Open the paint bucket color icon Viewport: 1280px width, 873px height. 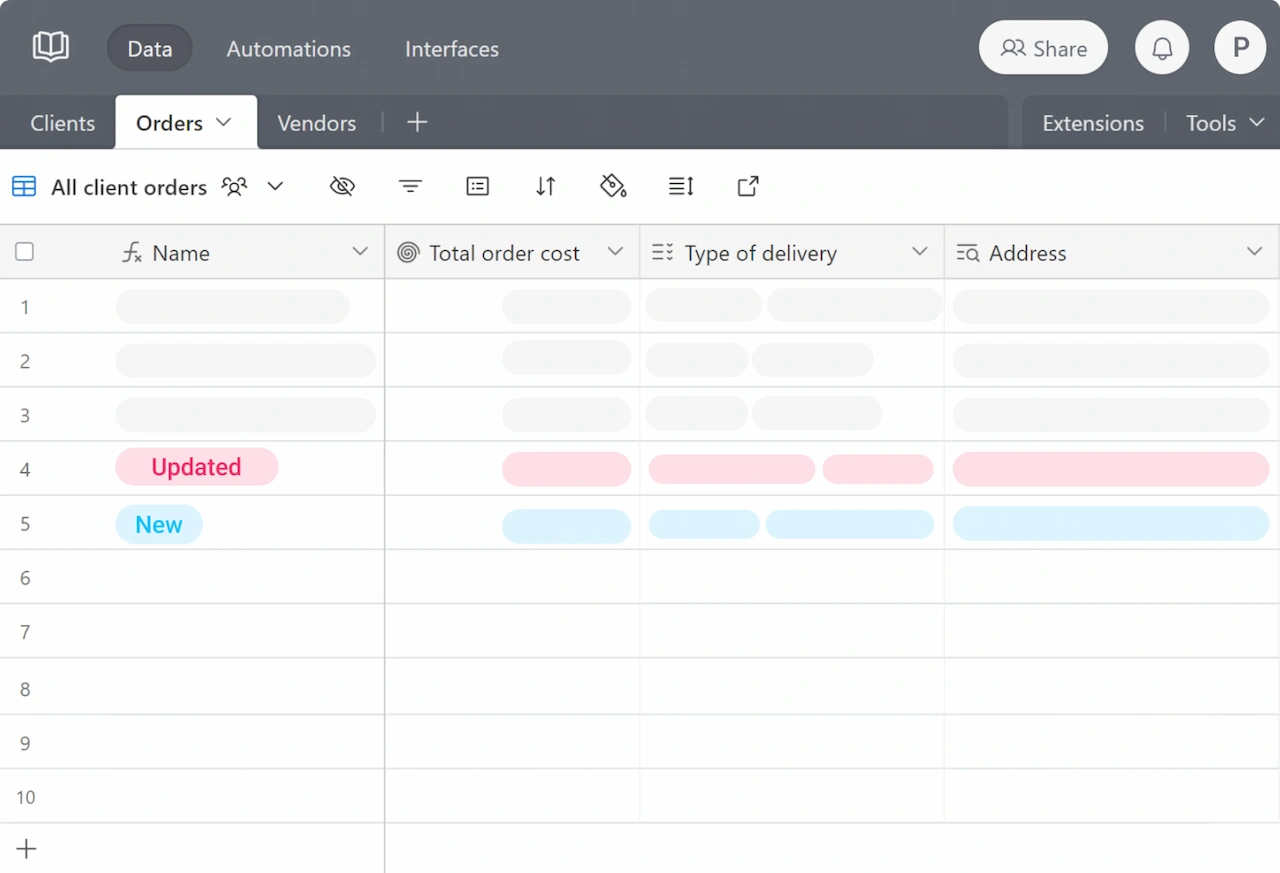(x=613, y=186)
